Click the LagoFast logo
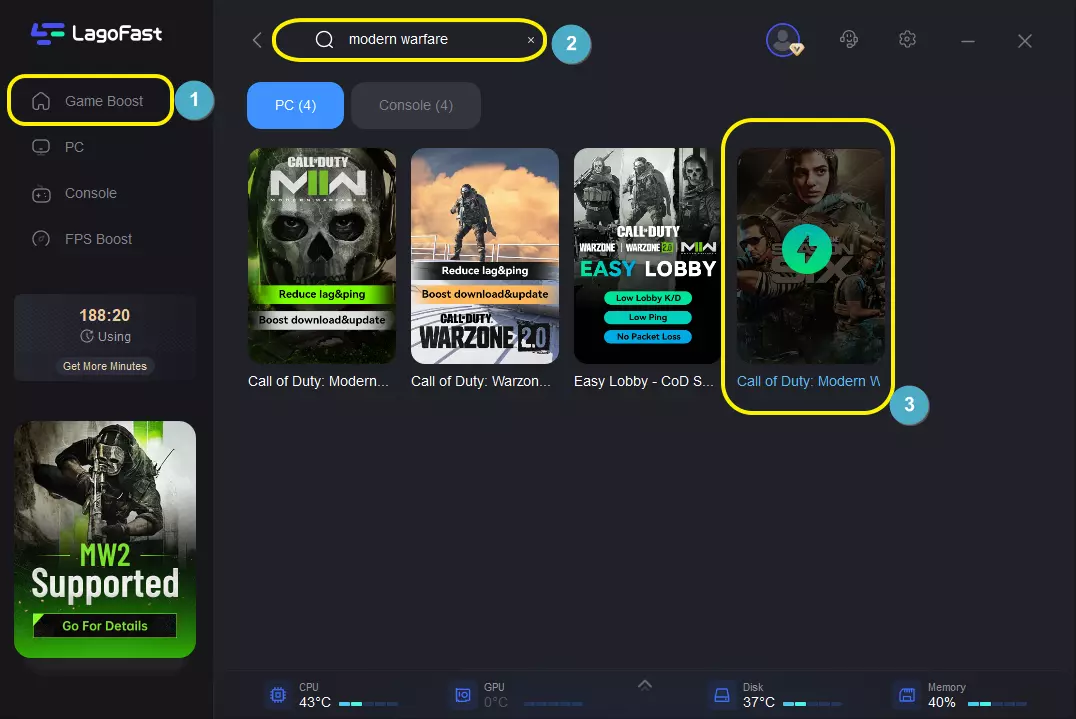This screenshot has width=1076, height=719. 96,34
